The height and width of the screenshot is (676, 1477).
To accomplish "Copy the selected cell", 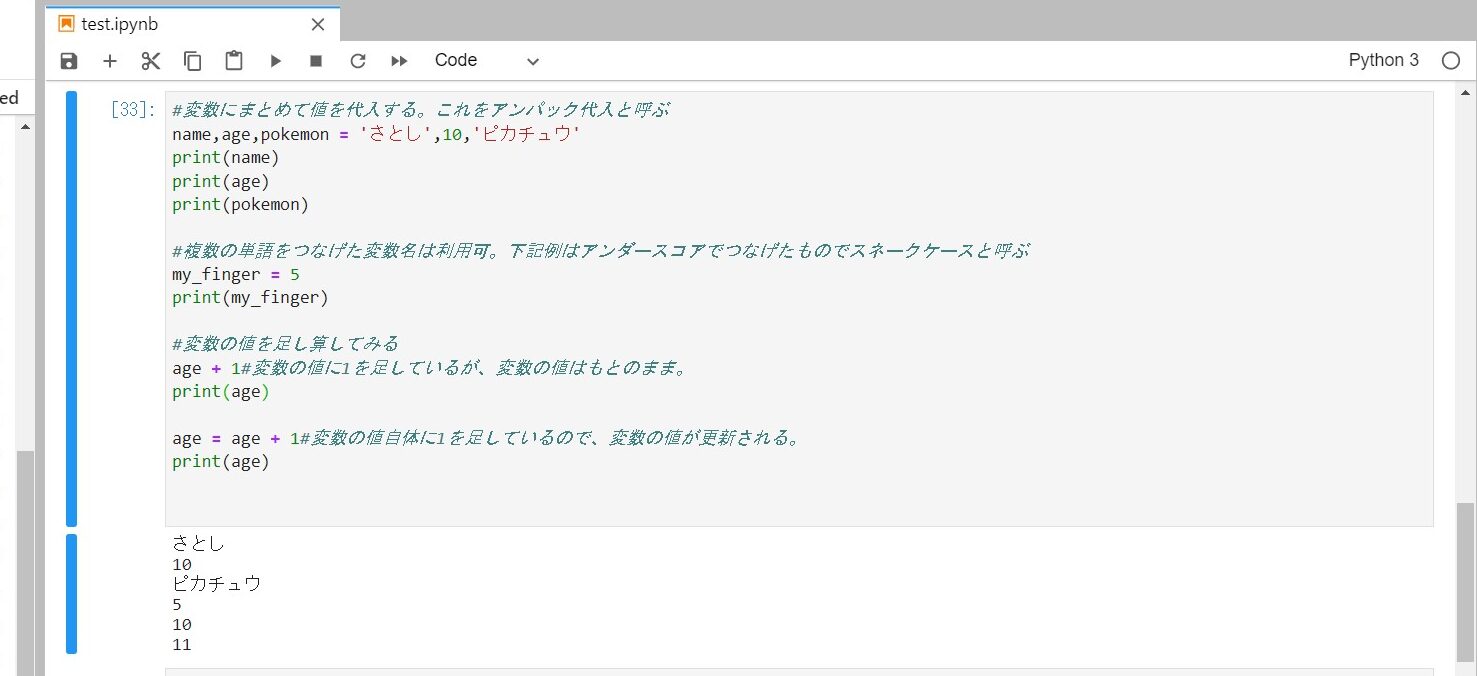I will point(192,61).
